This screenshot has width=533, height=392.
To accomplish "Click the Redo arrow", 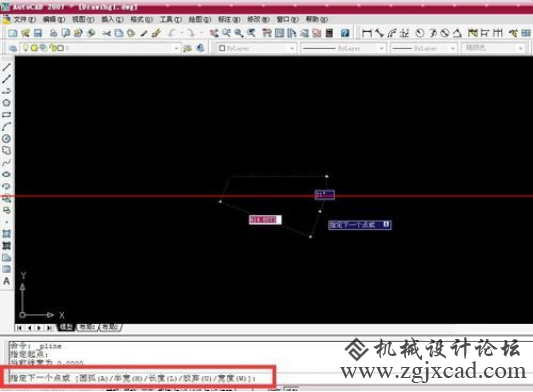I will (x=190, y=33).
